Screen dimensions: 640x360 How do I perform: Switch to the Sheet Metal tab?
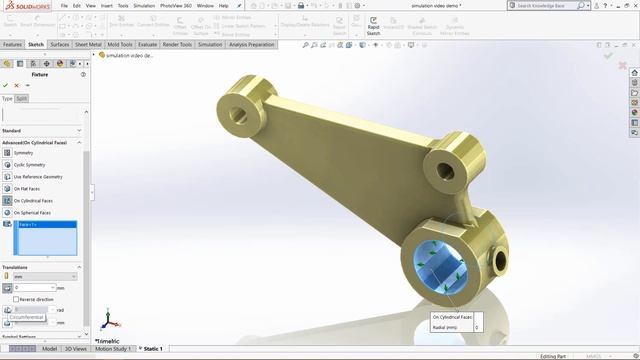click(88, 44)
